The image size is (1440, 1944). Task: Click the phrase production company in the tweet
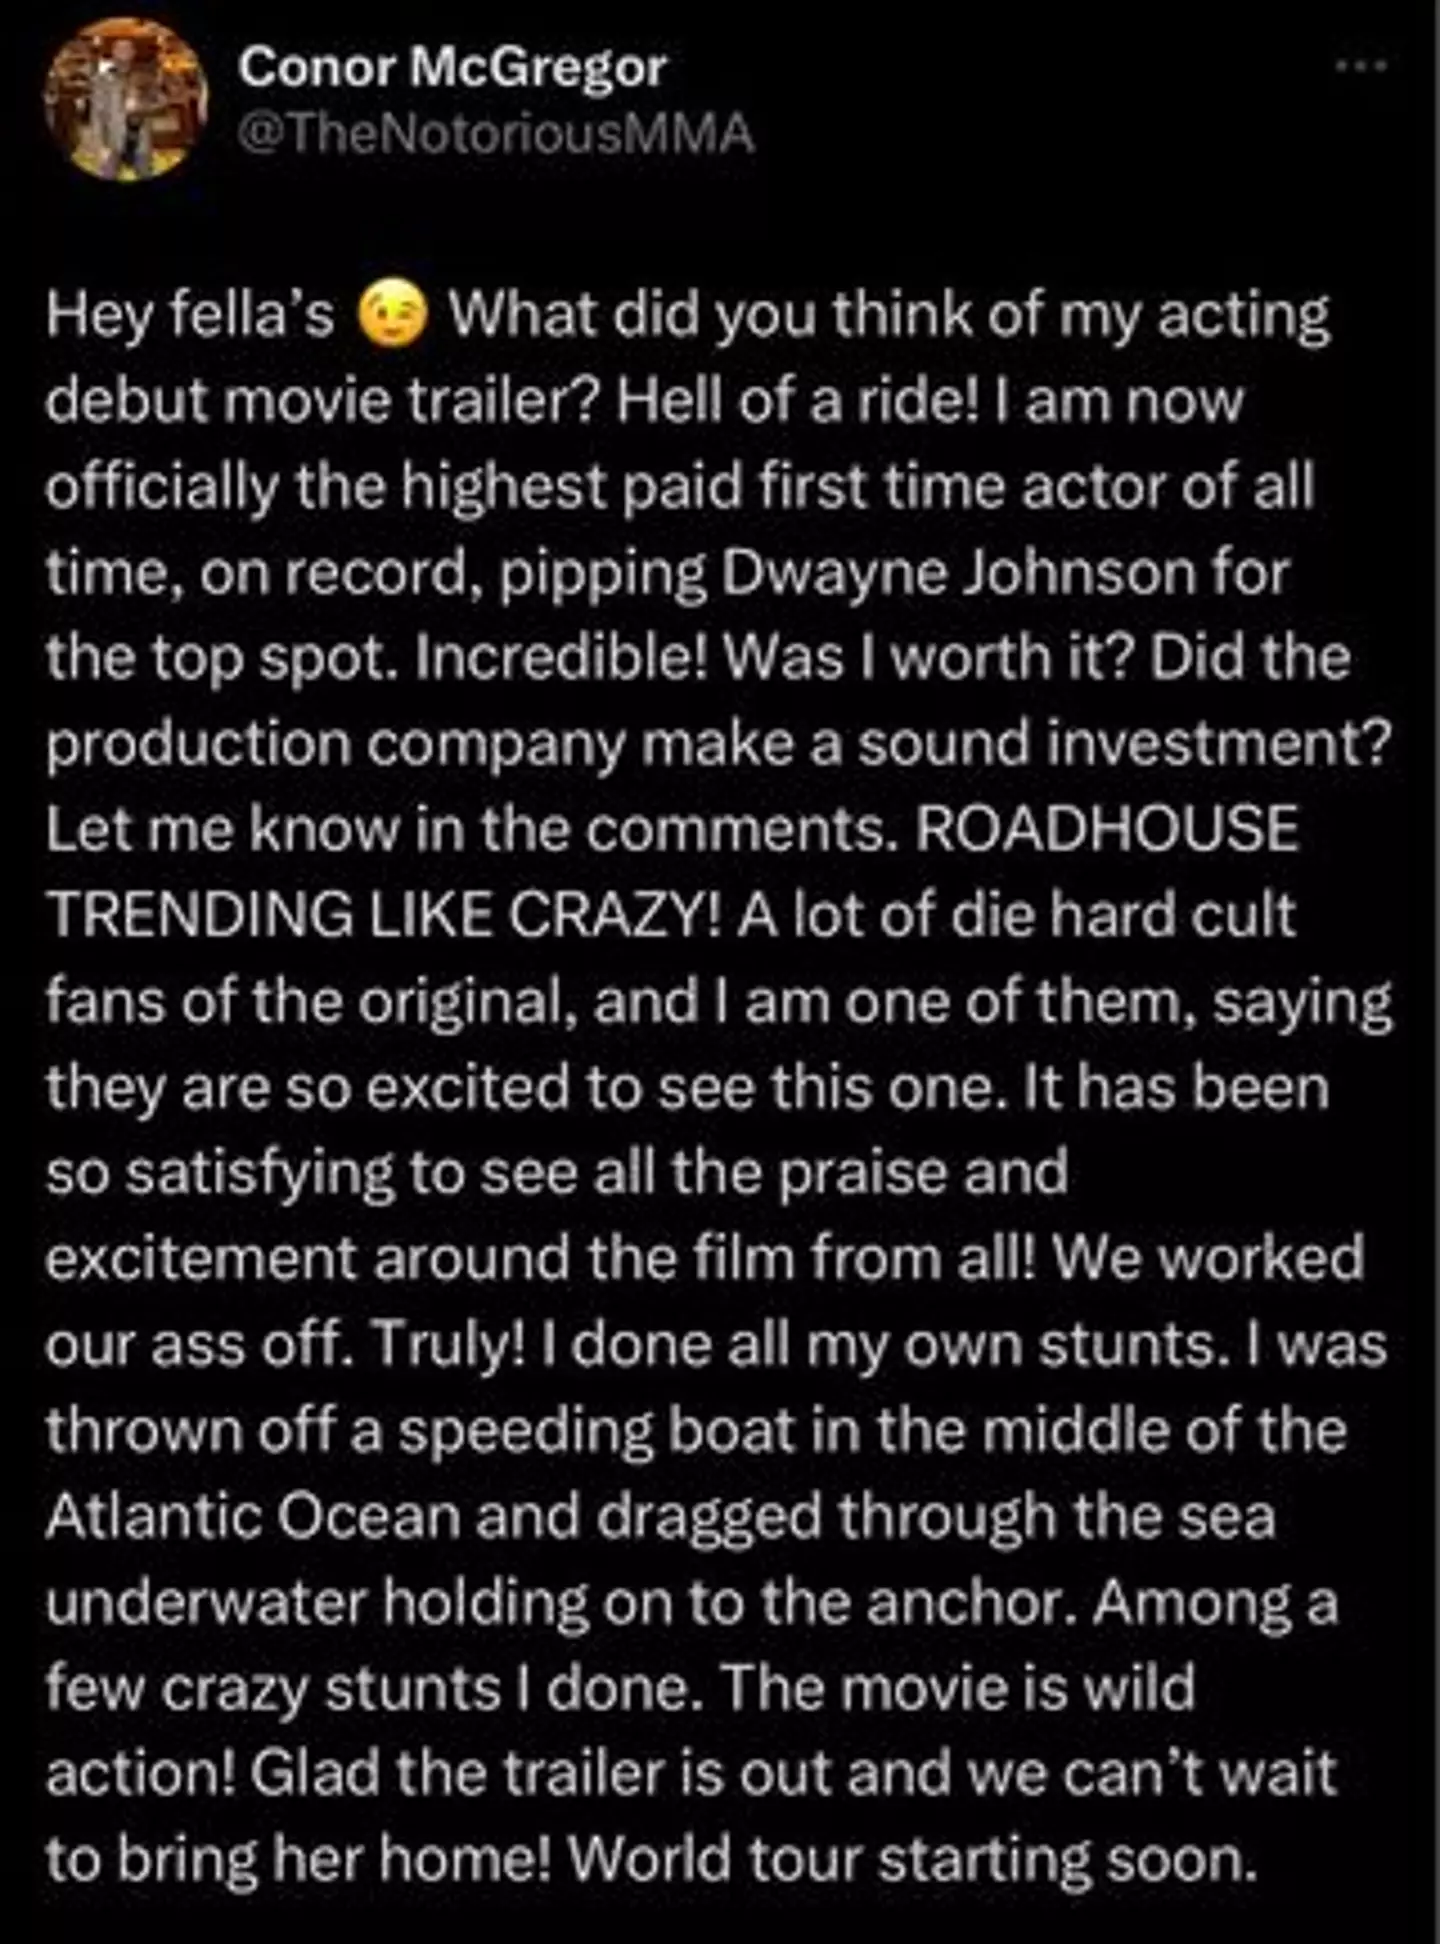[335, 745]
